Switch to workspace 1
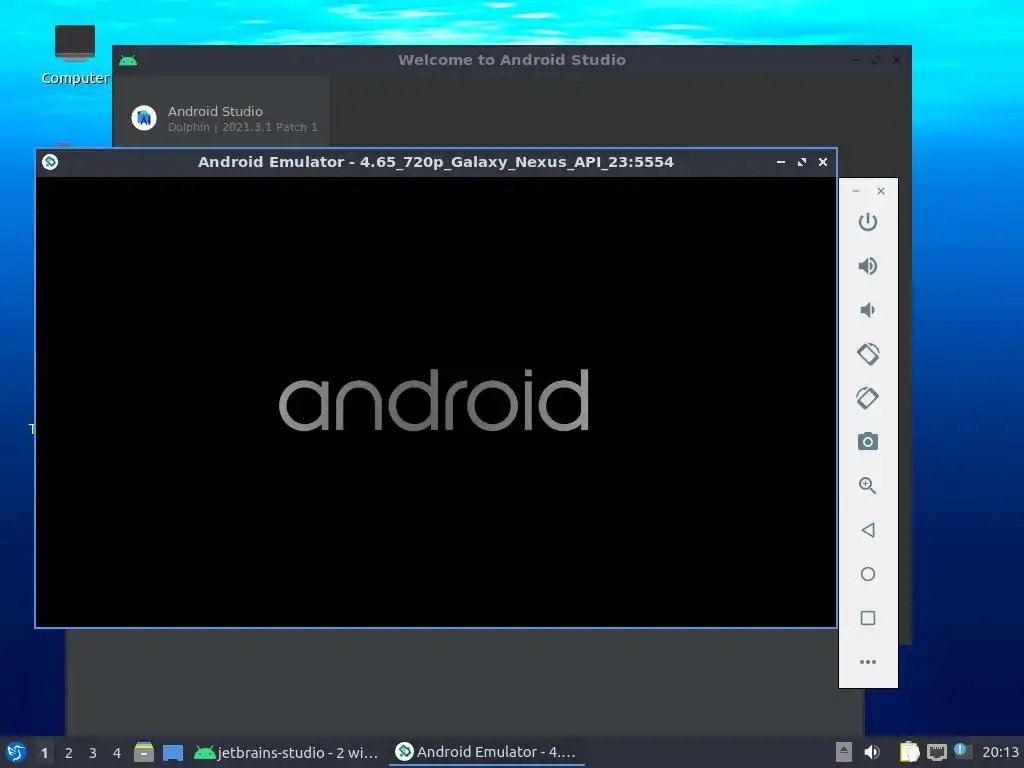The width and height of the screenshot is (1024, 768). click(44, 753)
